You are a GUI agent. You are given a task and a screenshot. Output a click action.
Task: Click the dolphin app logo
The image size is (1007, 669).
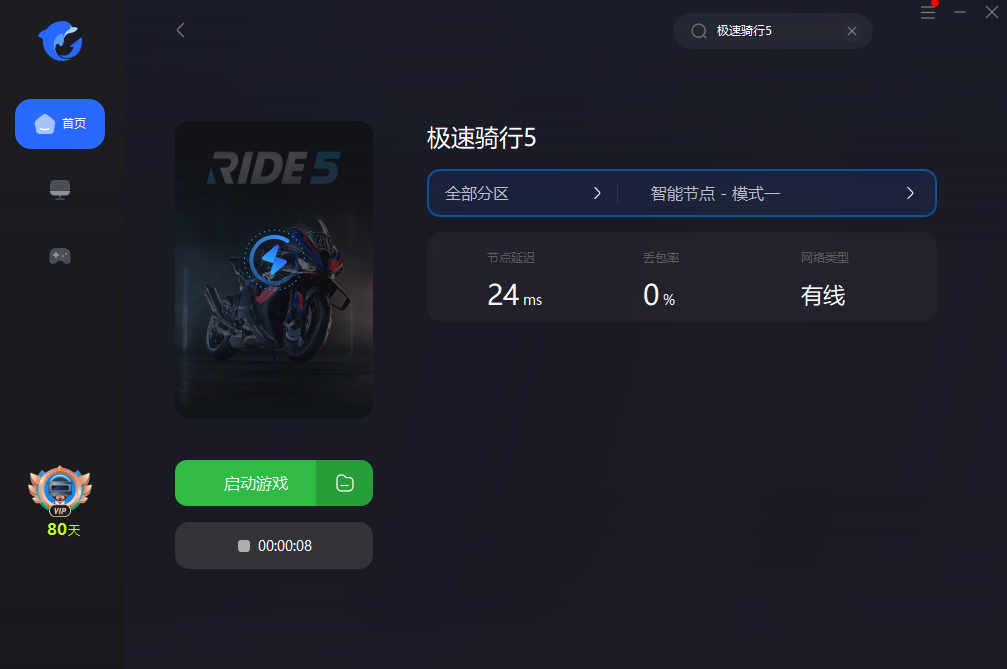pyautogui.click(x=60, y=40)
